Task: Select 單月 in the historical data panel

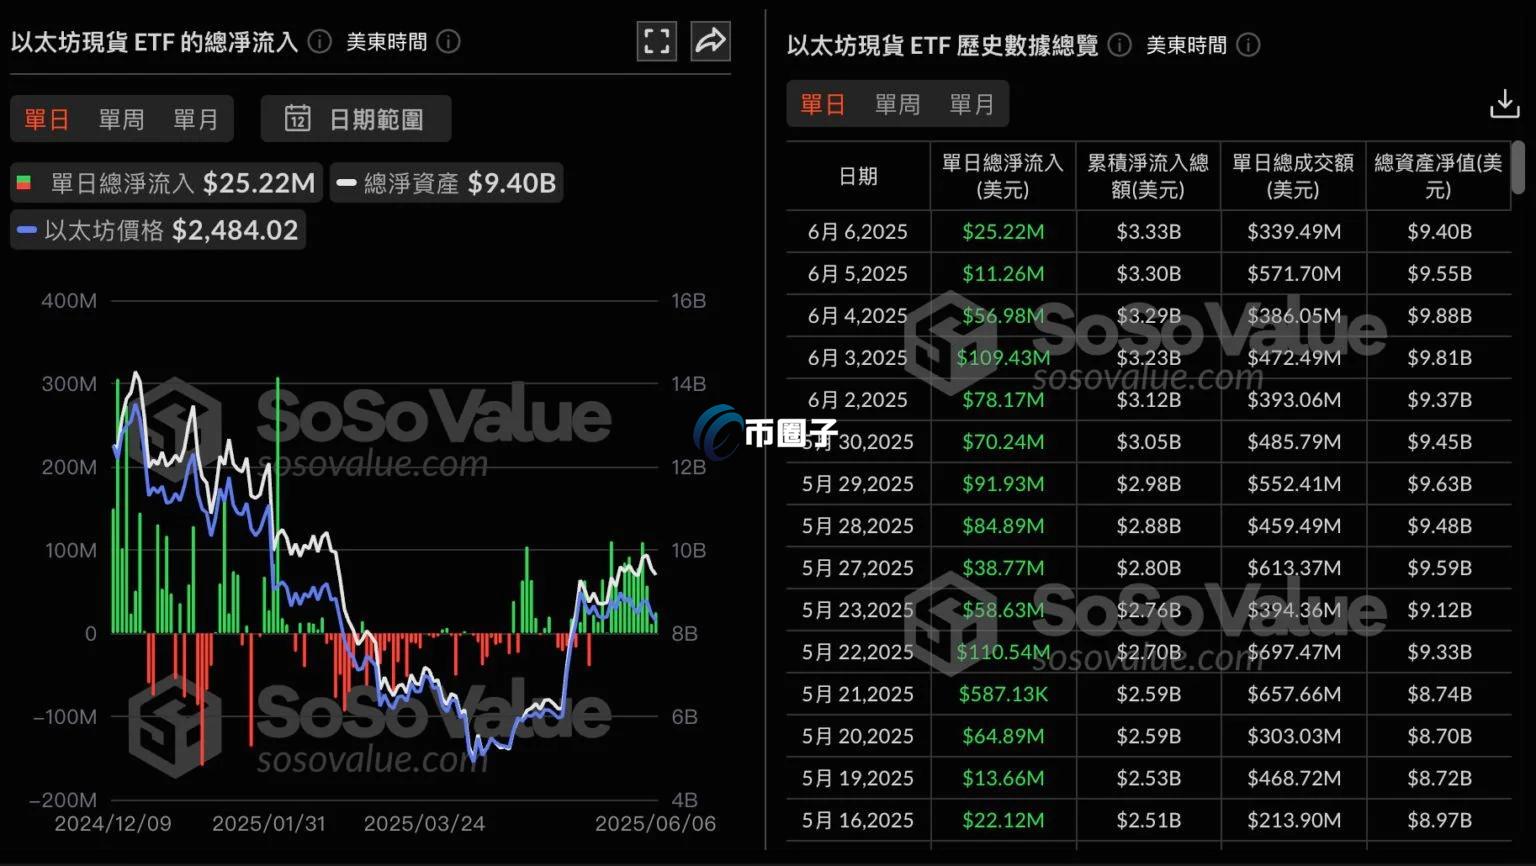Action: (x=971, y=103)
